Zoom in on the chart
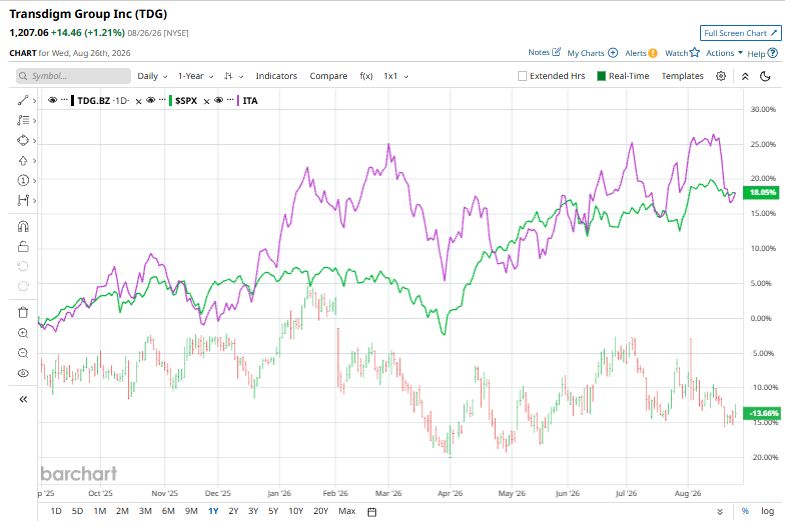 coord(23,333)
